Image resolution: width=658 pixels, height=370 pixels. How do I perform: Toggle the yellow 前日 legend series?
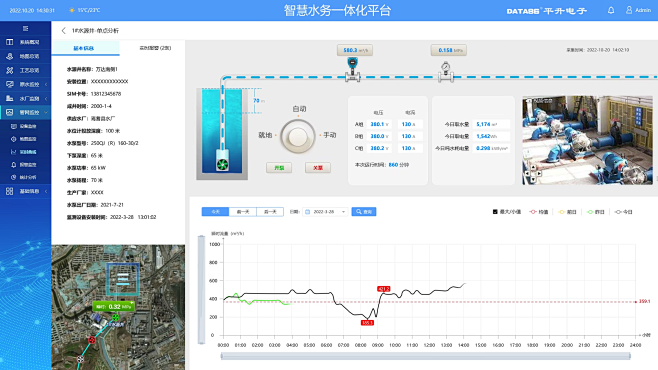(x=568, y=212)
